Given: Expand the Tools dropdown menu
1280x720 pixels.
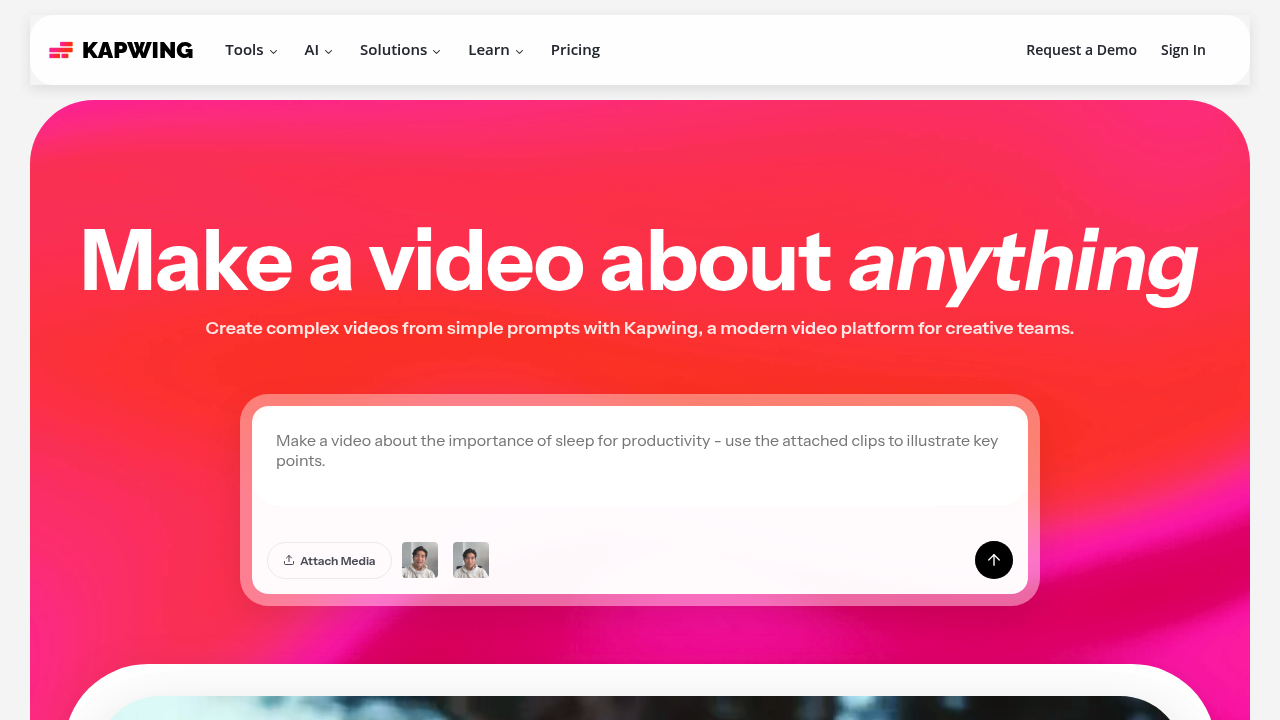Looking at the screenshot, I should coord(250,50).
